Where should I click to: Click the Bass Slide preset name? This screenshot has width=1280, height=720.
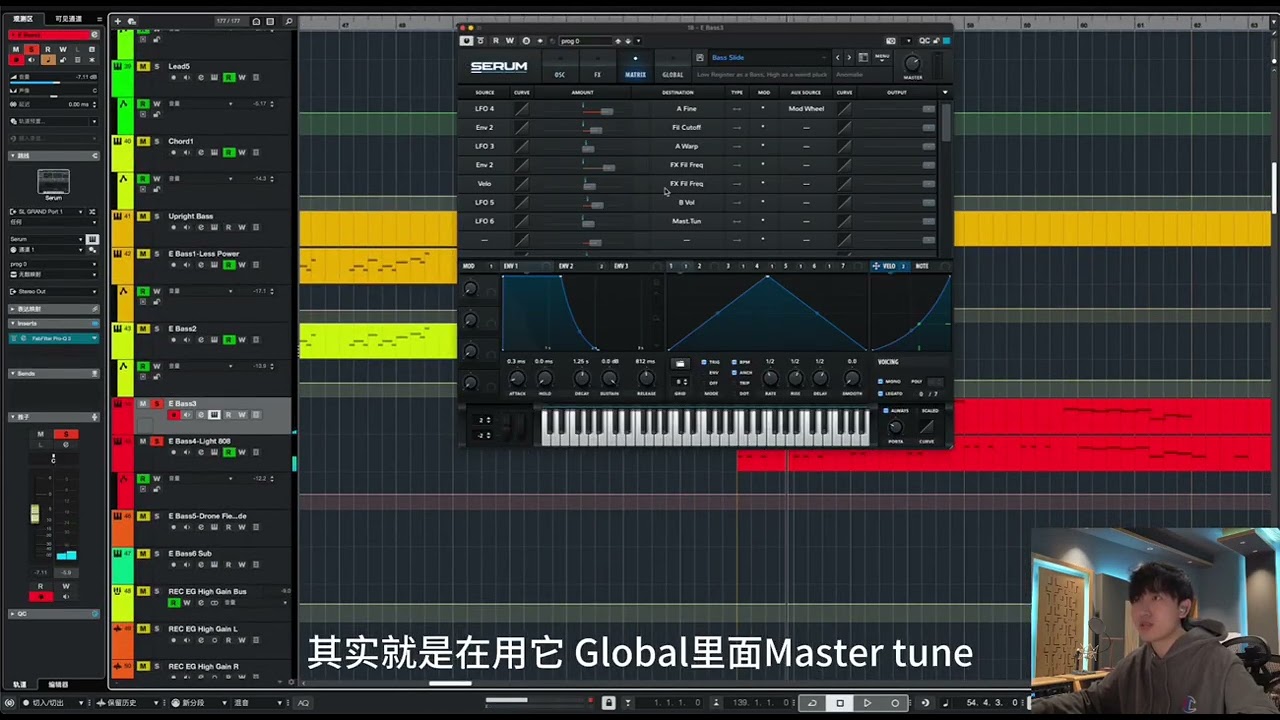pyautogui.click(x=728, y=58)
